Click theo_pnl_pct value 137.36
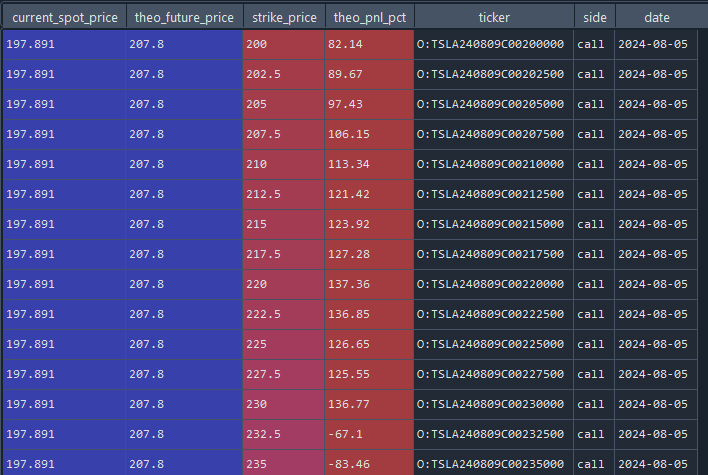Screen dimensions: 708x475 [x=369, y=284]
